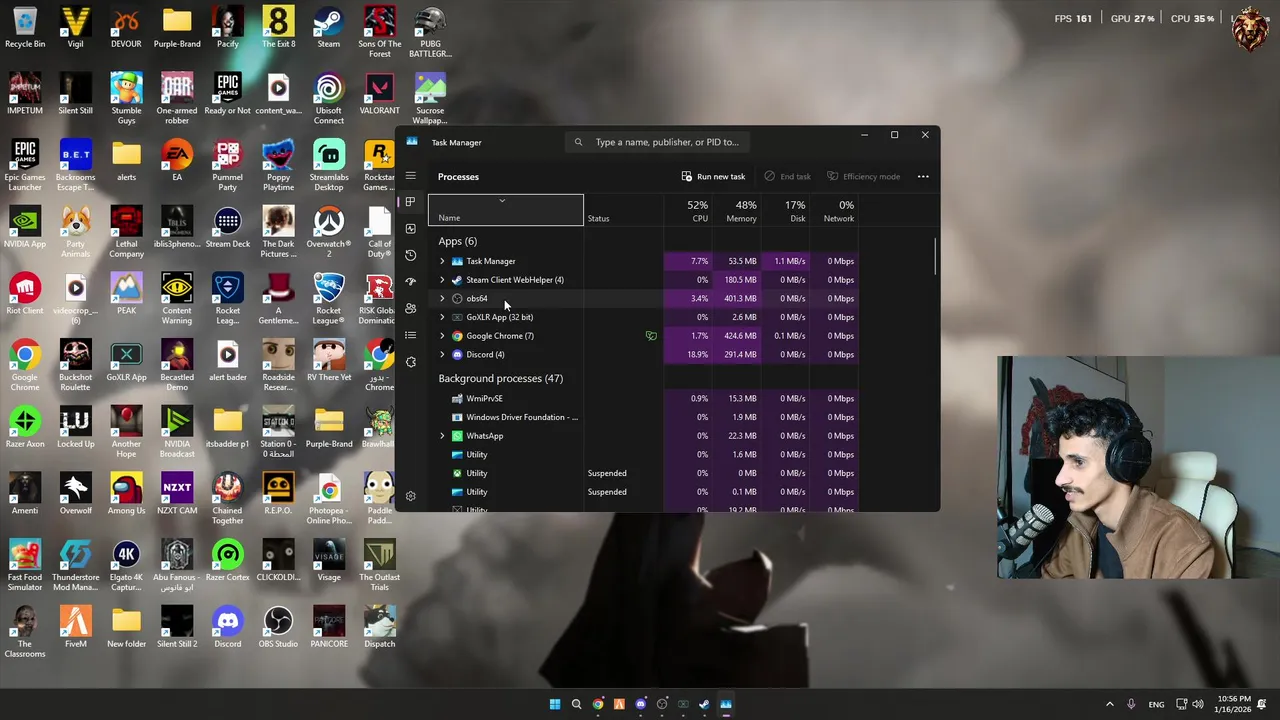Open the volume icon in system tray

(x=1198, y=704)
